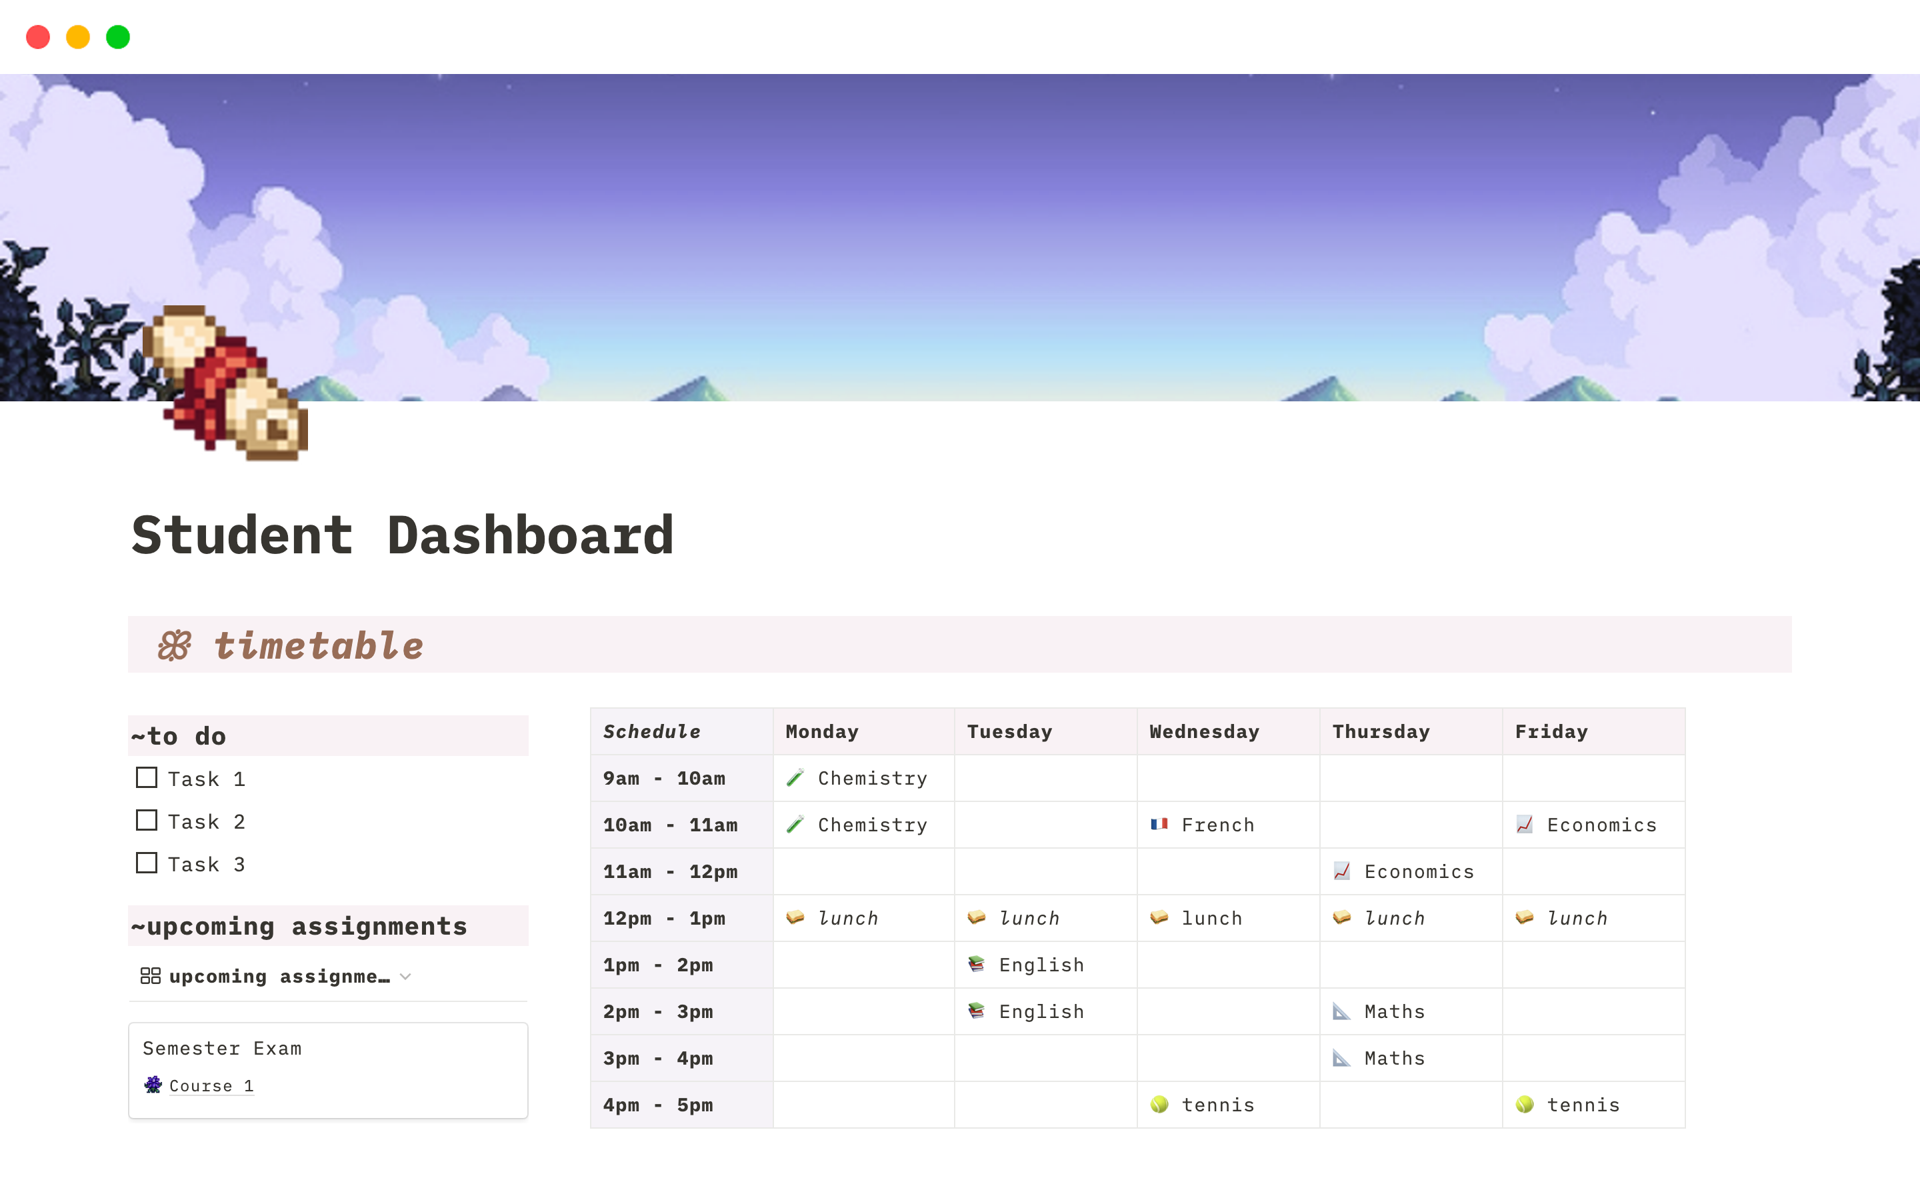Expand the upcoming assignments view dropdown chevron

click(406, 977)
